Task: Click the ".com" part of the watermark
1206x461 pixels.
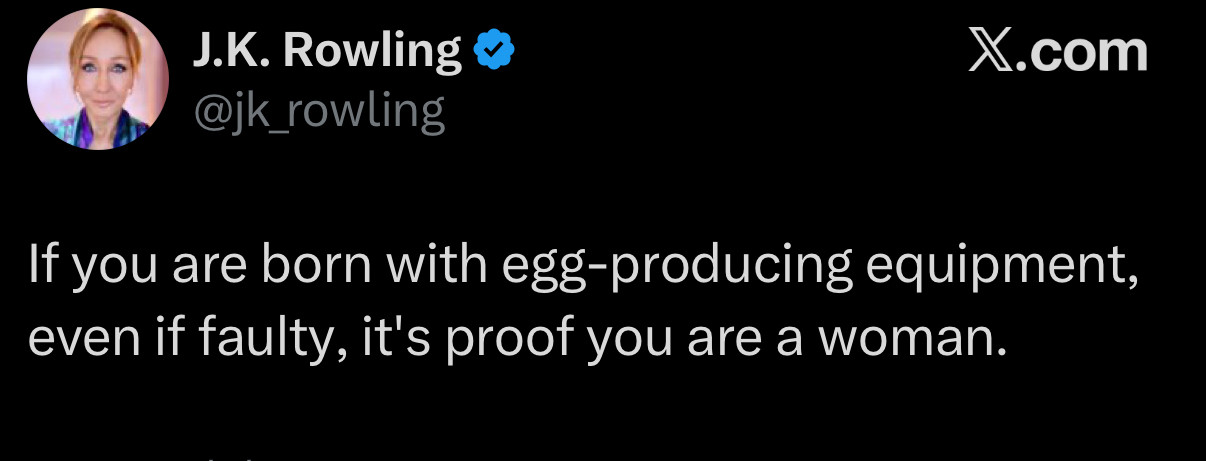Action: (1084, 52)
